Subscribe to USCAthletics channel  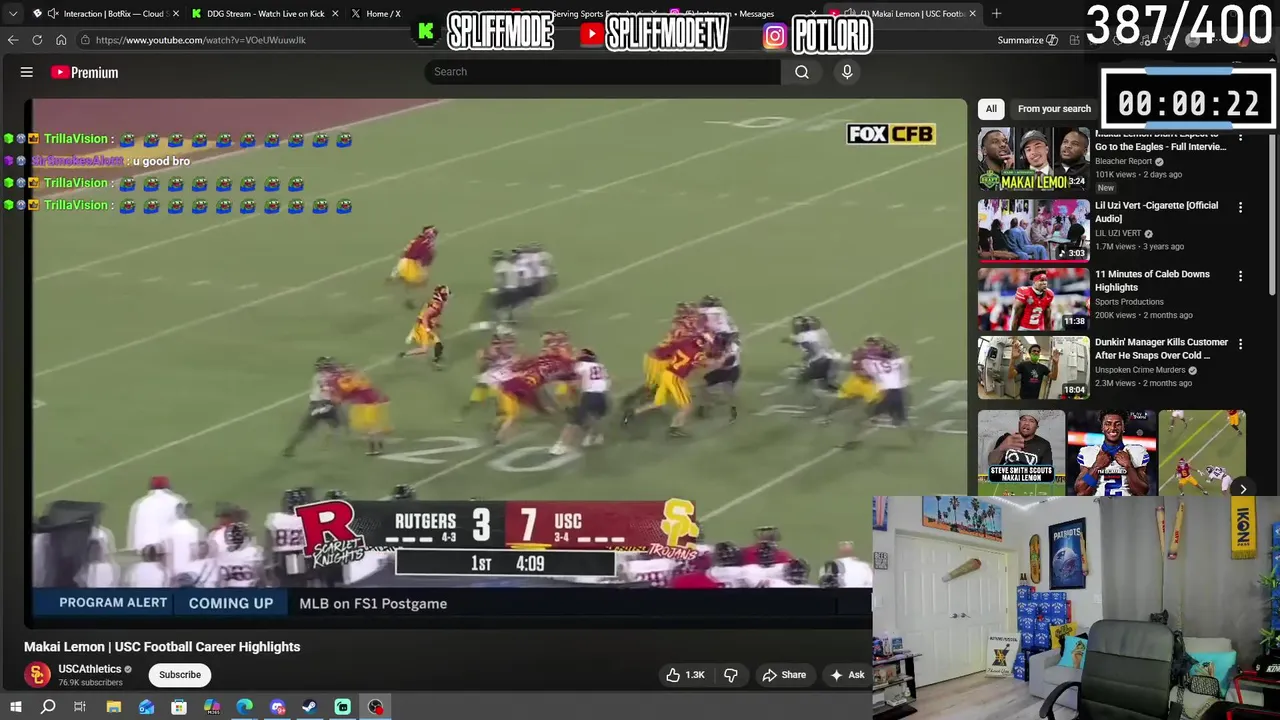[x=180, y=675]
